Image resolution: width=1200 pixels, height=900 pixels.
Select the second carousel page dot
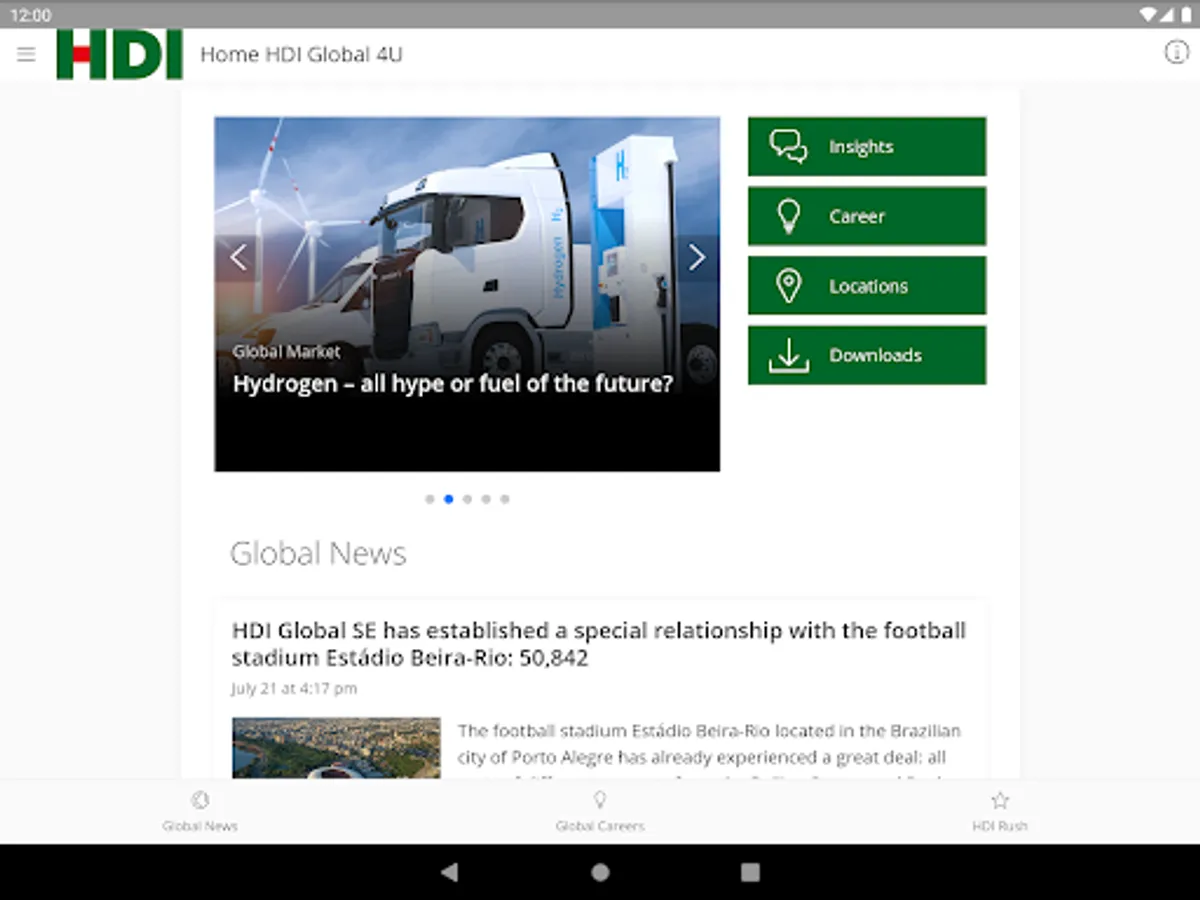[x=449, y=498]
